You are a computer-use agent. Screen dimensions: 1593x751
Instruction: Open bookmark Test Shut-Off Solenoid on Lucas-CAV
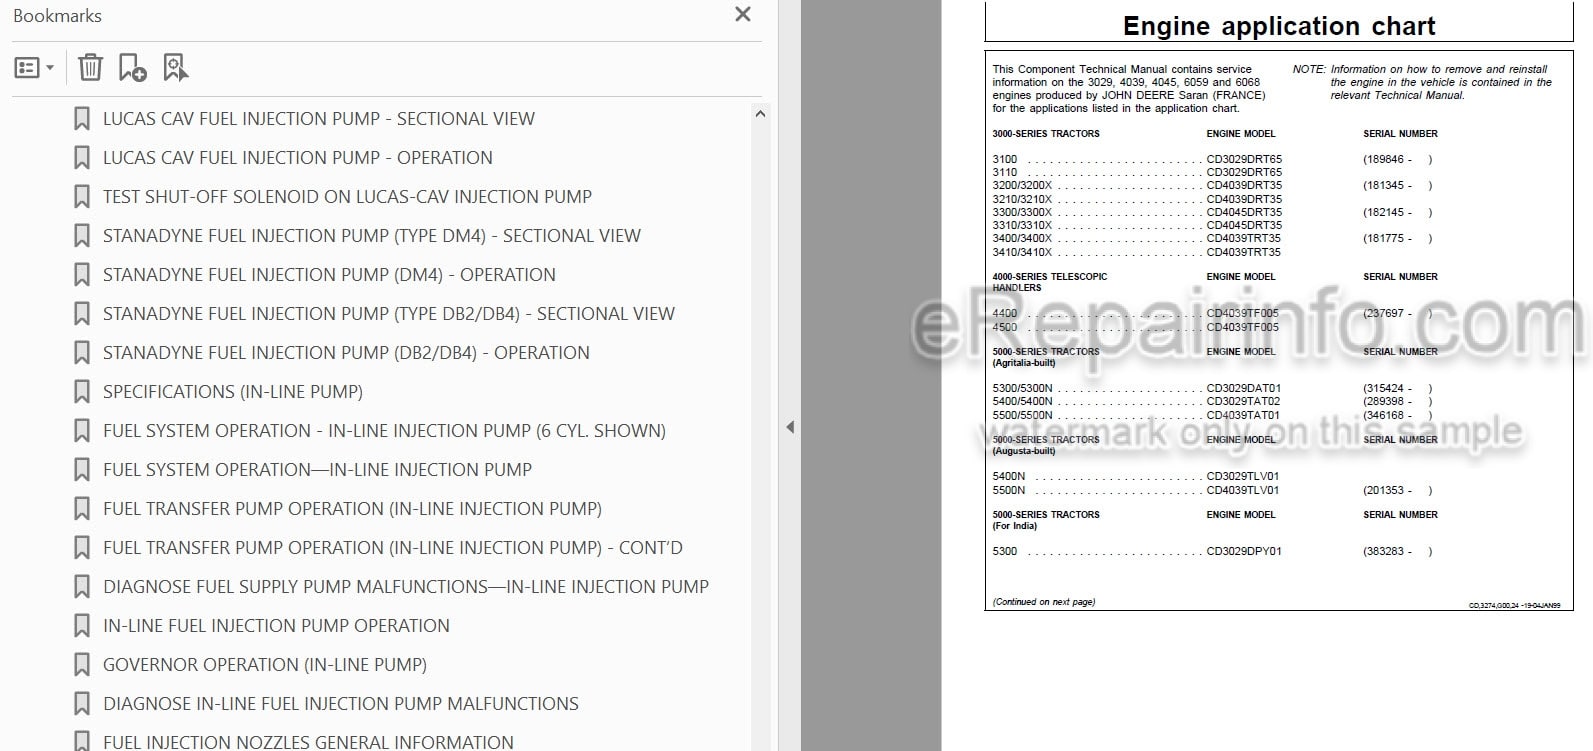(x=347, y=196)
